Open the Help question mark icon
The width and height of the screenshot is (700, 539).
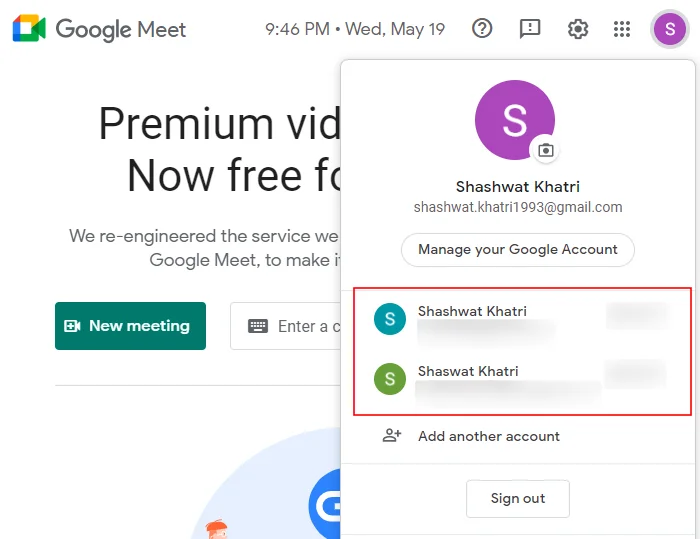pyautogui.click(x=482, y=29)
